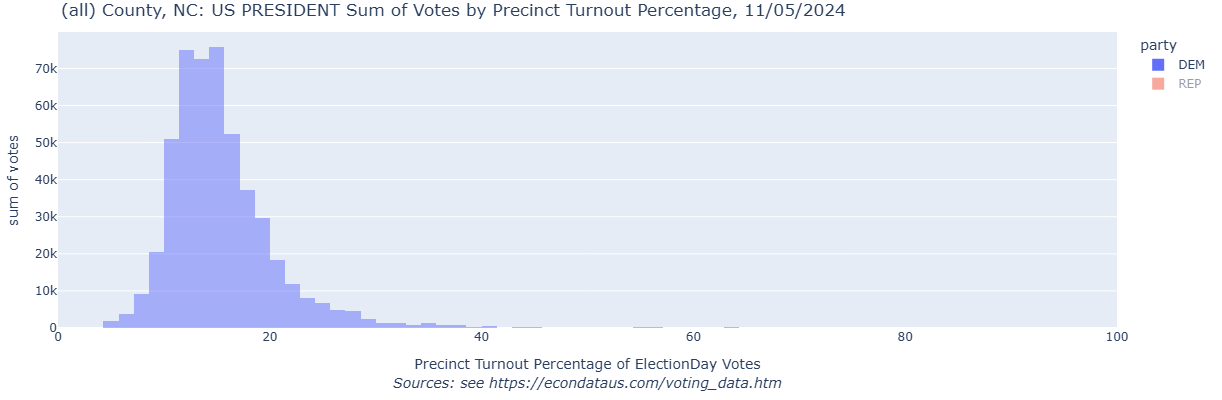Click the y-axis tick label 40k
The height and width of the screenshot is (400, 1222).
pos(38,180)
